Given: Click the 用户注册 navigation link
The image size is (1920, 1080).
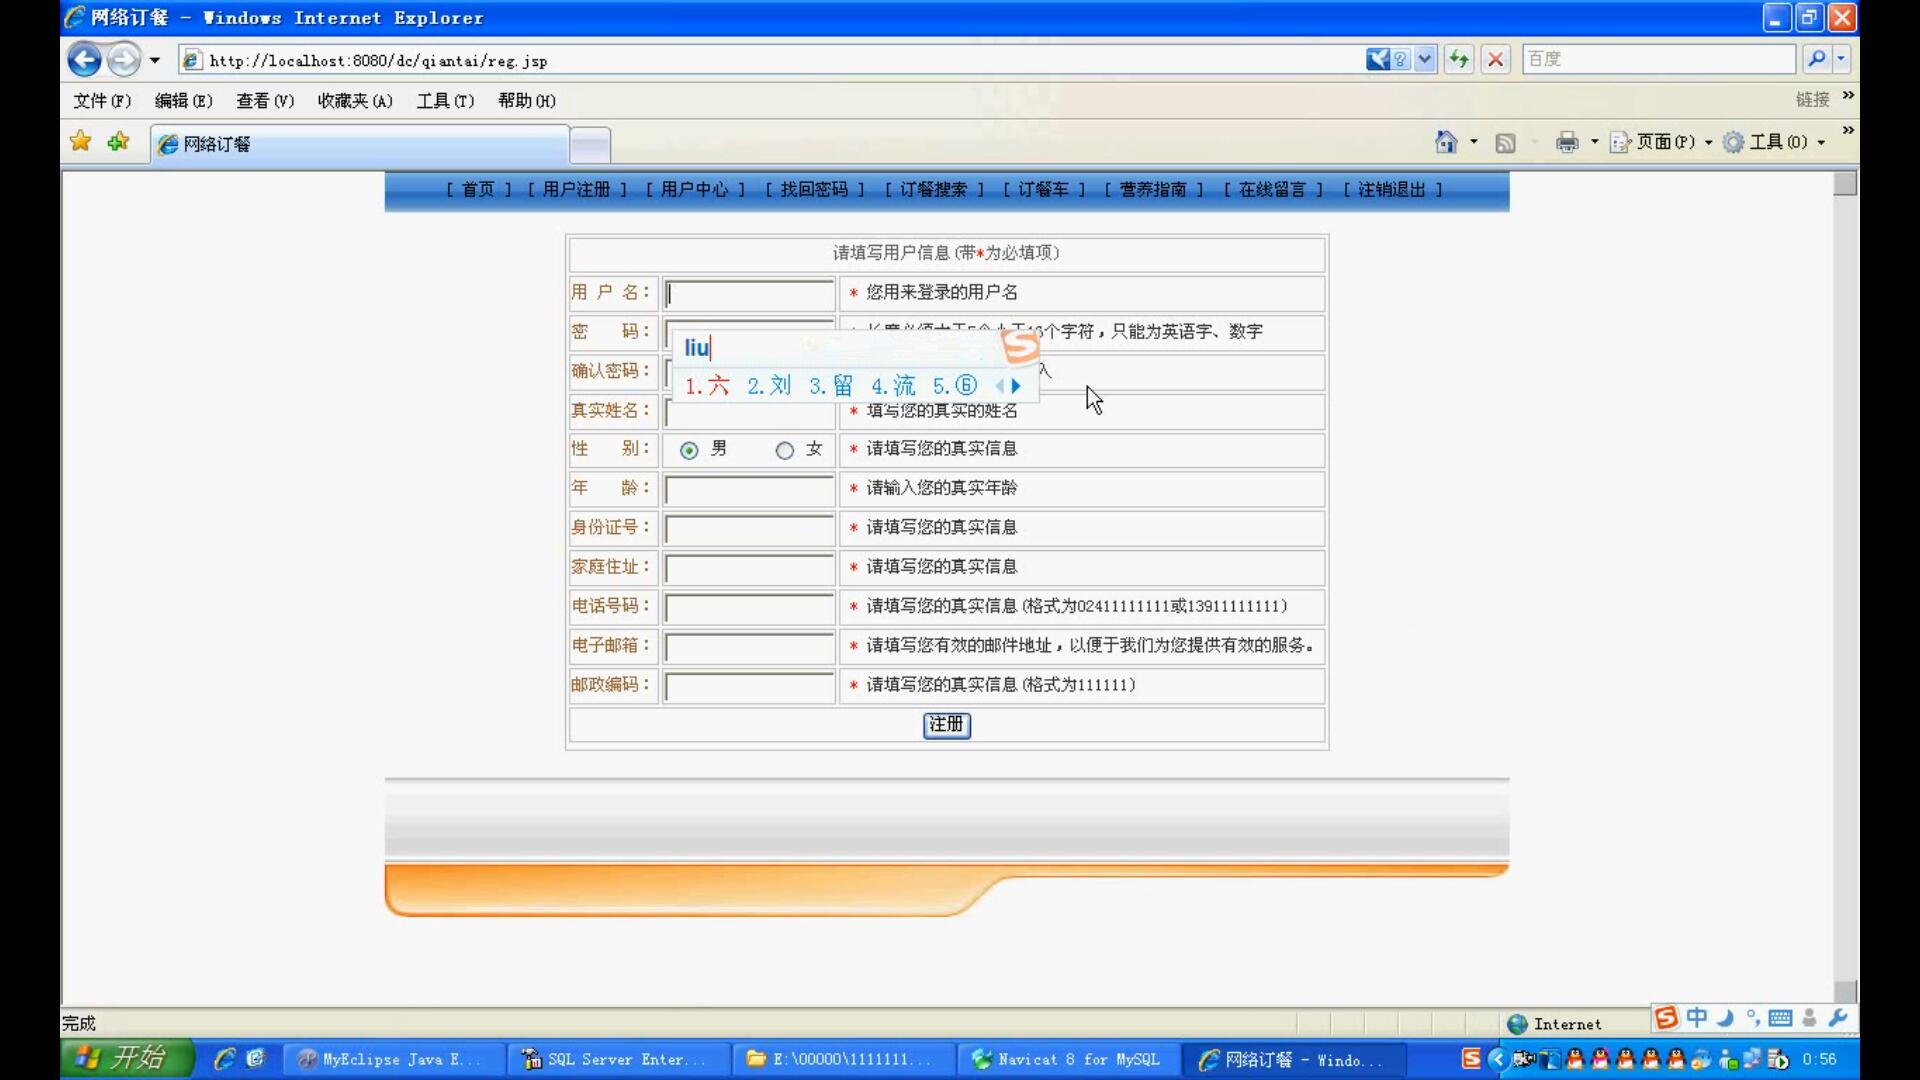Looking at the screenshot, I should [577, 190].
